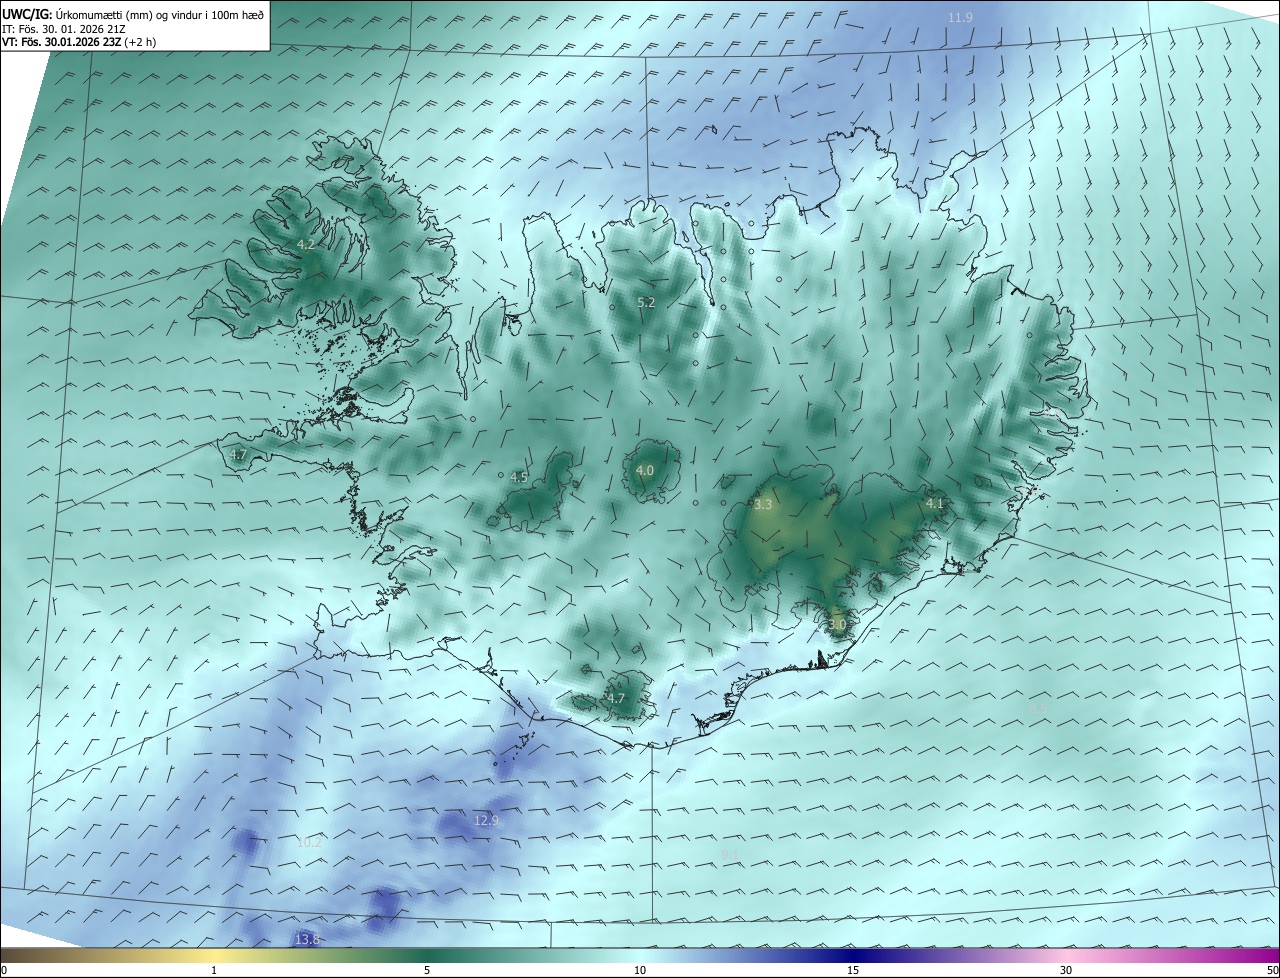Click the 50 end of the color scale

pyautogui.click(x=1272, y=970)
